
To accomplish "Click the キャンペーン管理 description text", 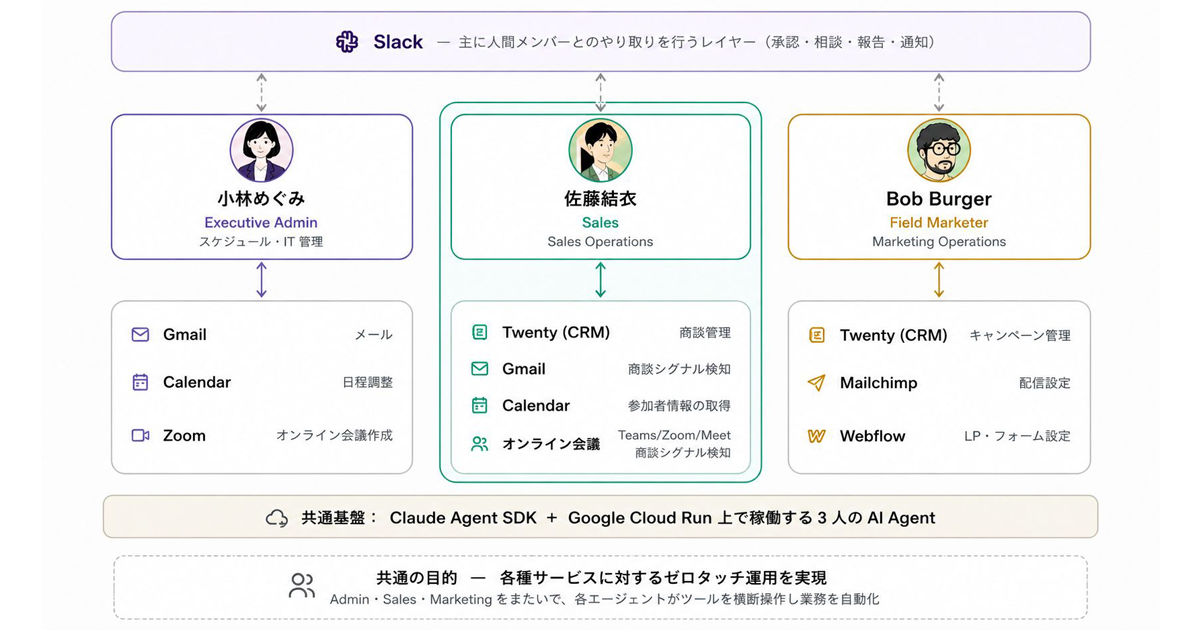I will [x=1020, y=335].
